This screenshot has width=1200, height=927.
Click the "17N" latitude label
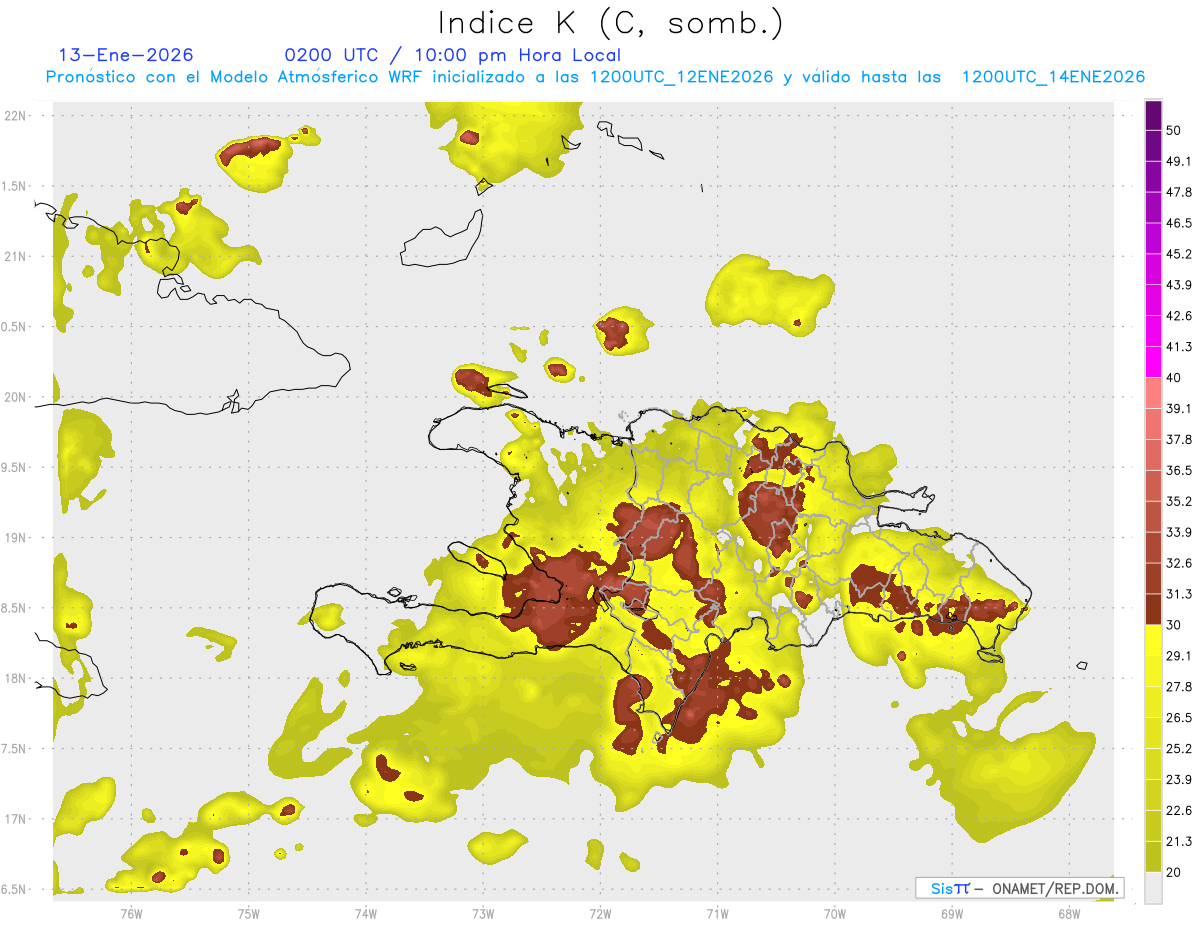click(15, 819)
